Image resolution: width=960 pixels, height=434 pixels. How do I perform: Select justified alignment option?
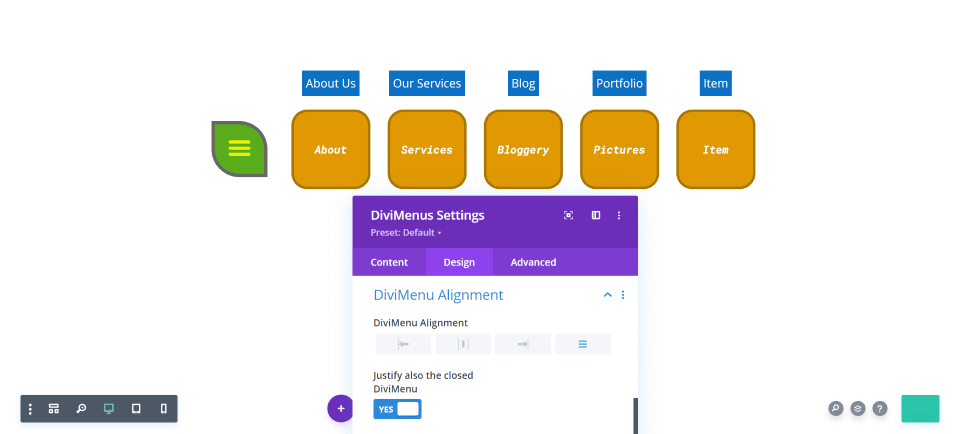tap(583, 344)
